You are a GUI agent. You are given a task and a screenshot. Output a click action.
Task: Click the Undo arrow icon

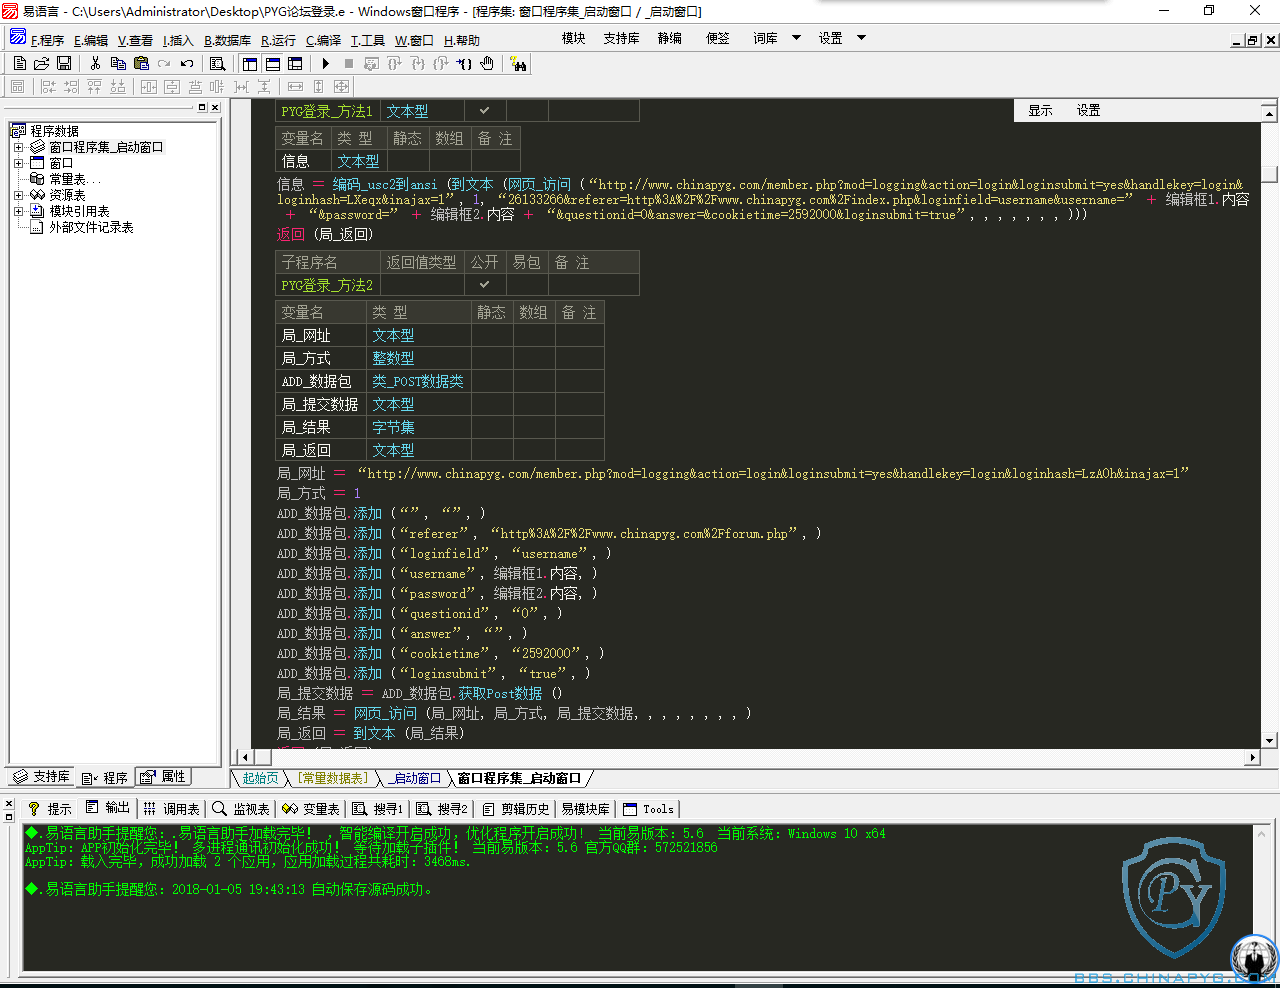pos(187,63)
